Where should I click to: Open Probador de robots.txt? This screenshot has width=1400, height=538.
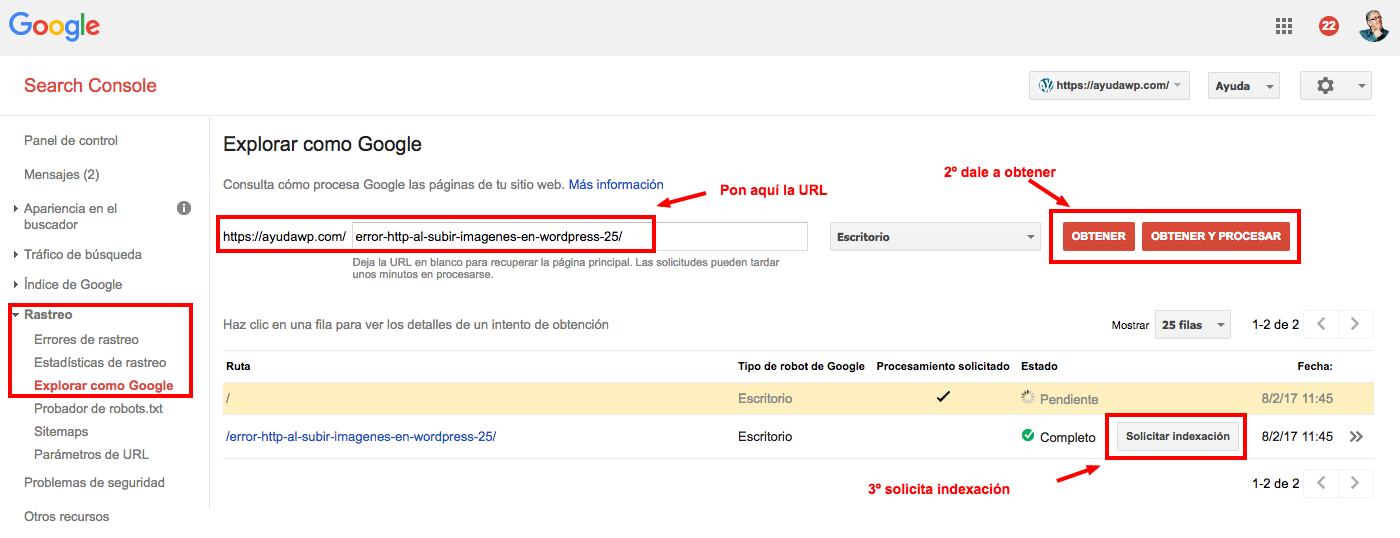coord(98,408)
